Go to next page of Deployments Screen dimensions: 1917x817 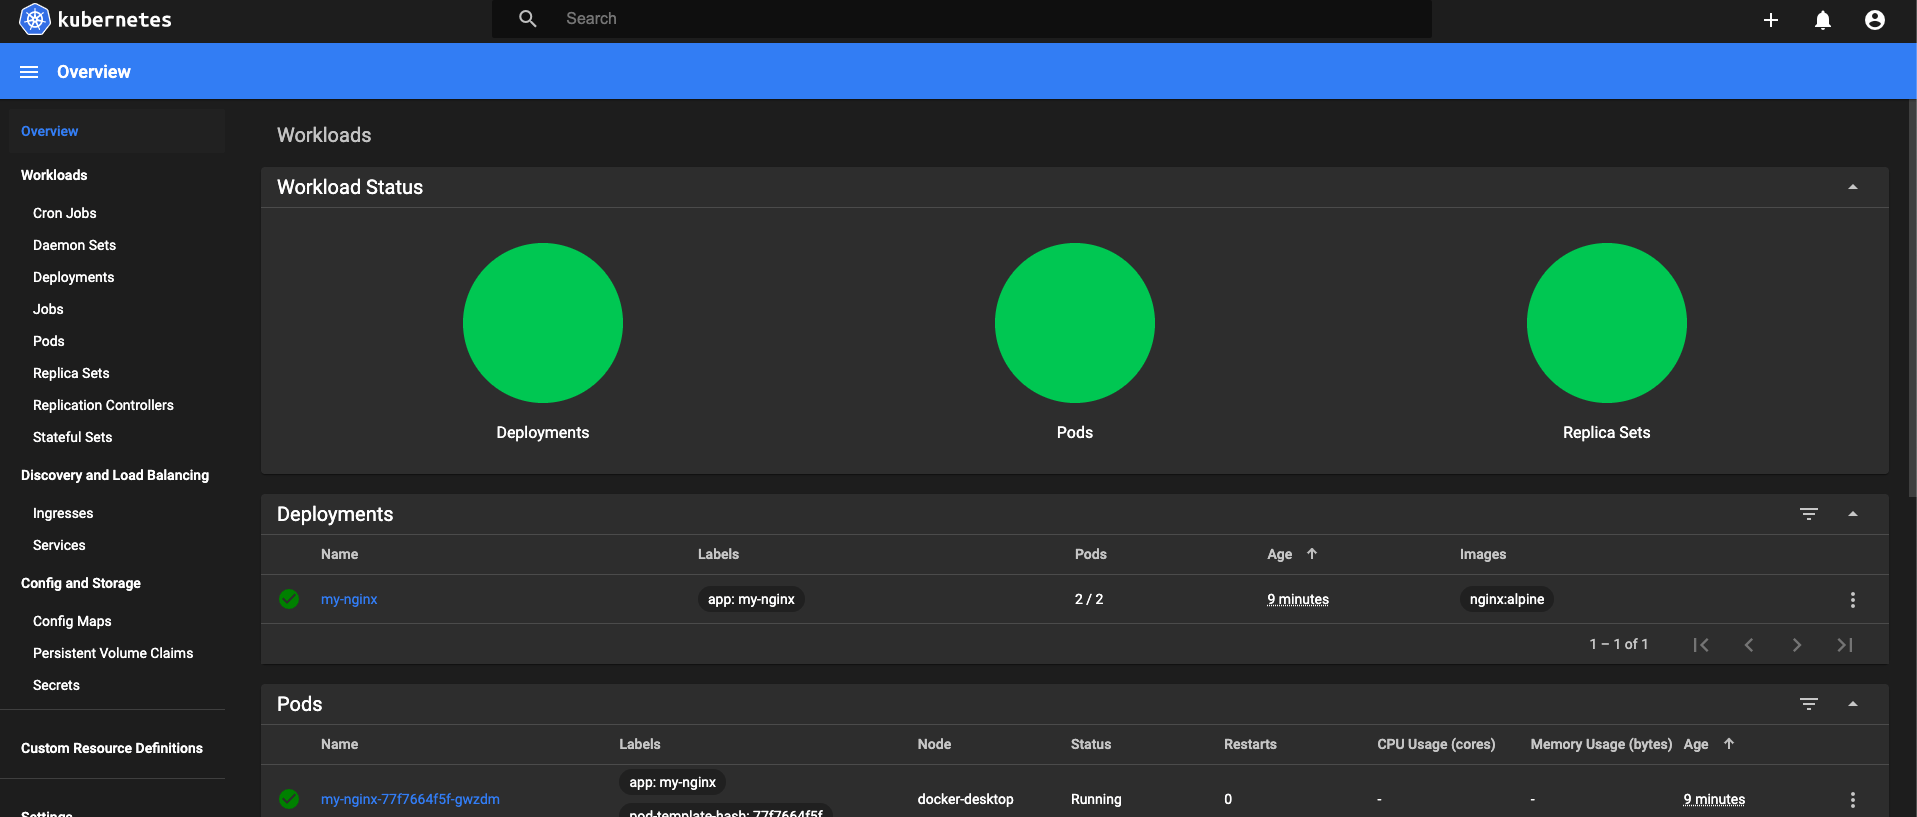(1797, 645)
